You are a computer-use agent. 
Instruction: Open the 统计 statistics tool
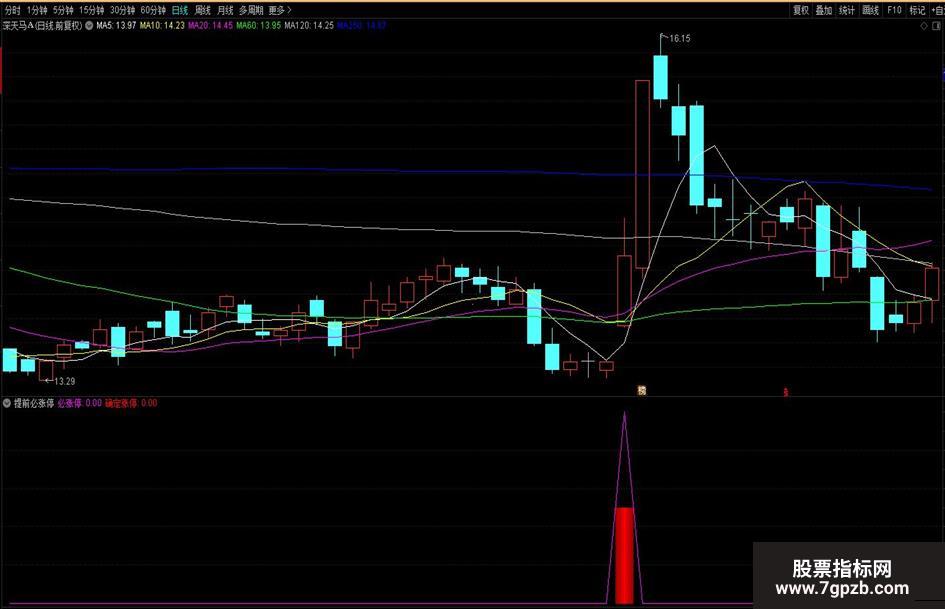point(847,10)
